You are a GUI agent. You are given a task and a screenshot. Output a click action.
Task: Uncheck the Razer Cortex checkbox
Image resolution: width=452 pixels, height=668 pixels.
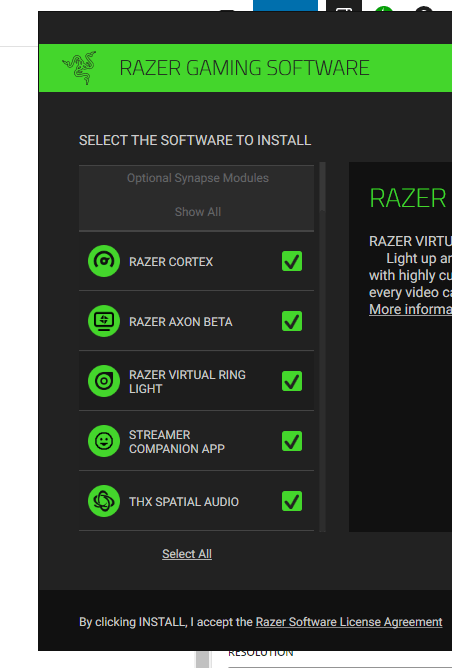click(x=292, y=261)
